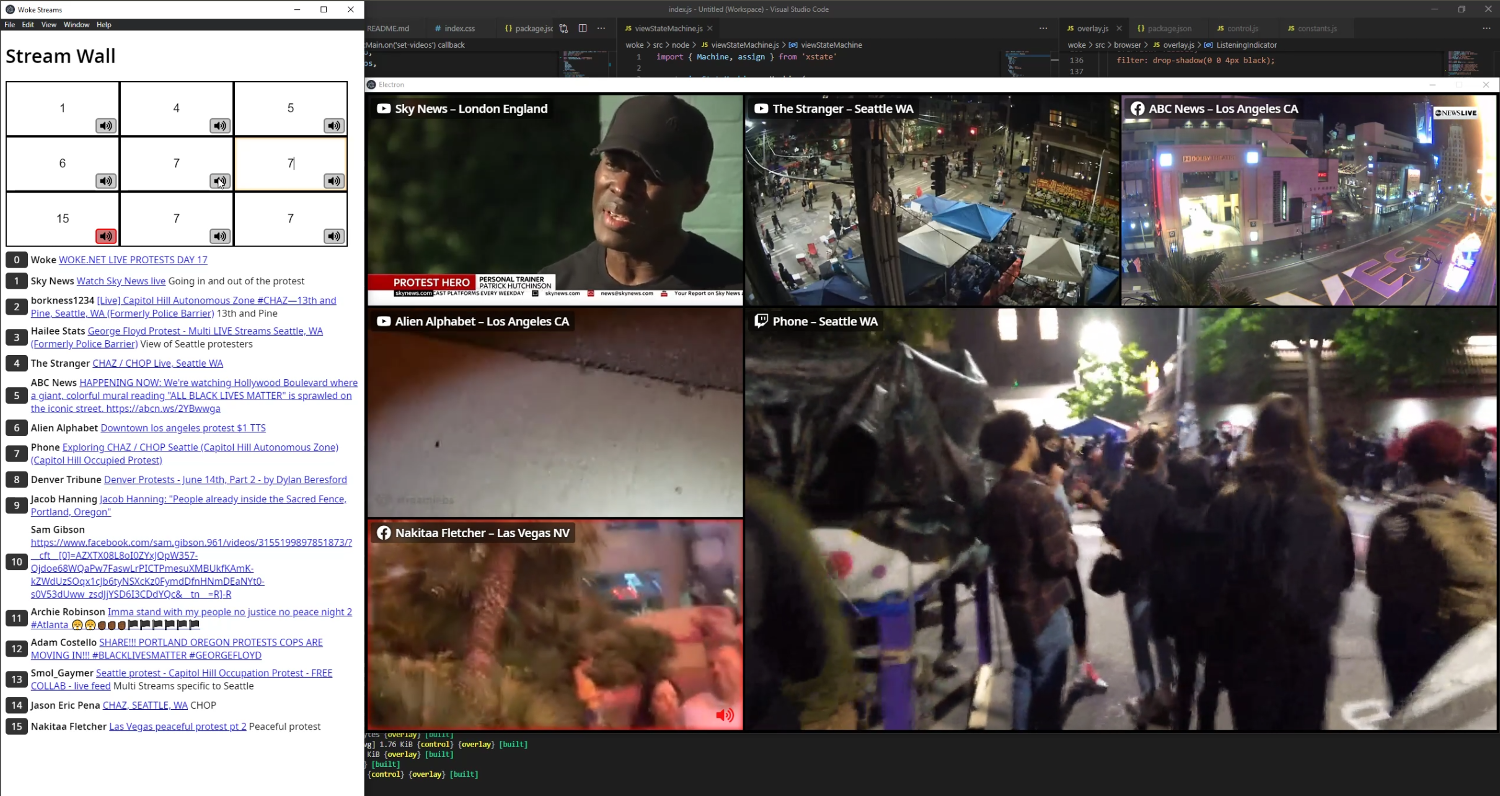
Task: Open the overflow (…) menu in right editor group
Action: 1487,28
